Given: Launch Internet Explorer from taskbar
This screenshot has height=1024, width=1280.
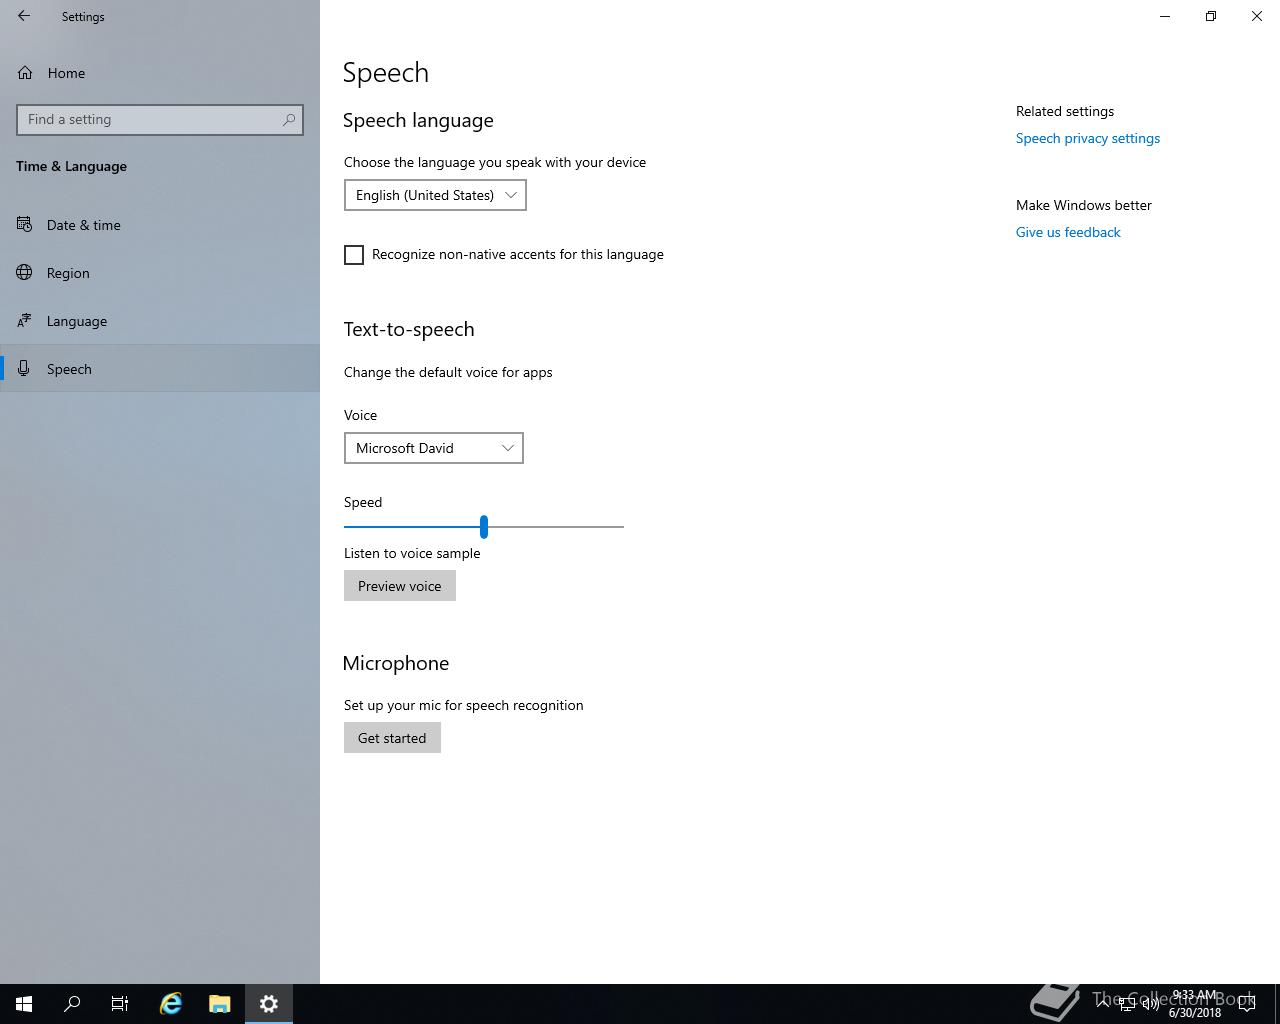Looking at the screenshot, I should pyautogui.click(x=171, y=1004).
